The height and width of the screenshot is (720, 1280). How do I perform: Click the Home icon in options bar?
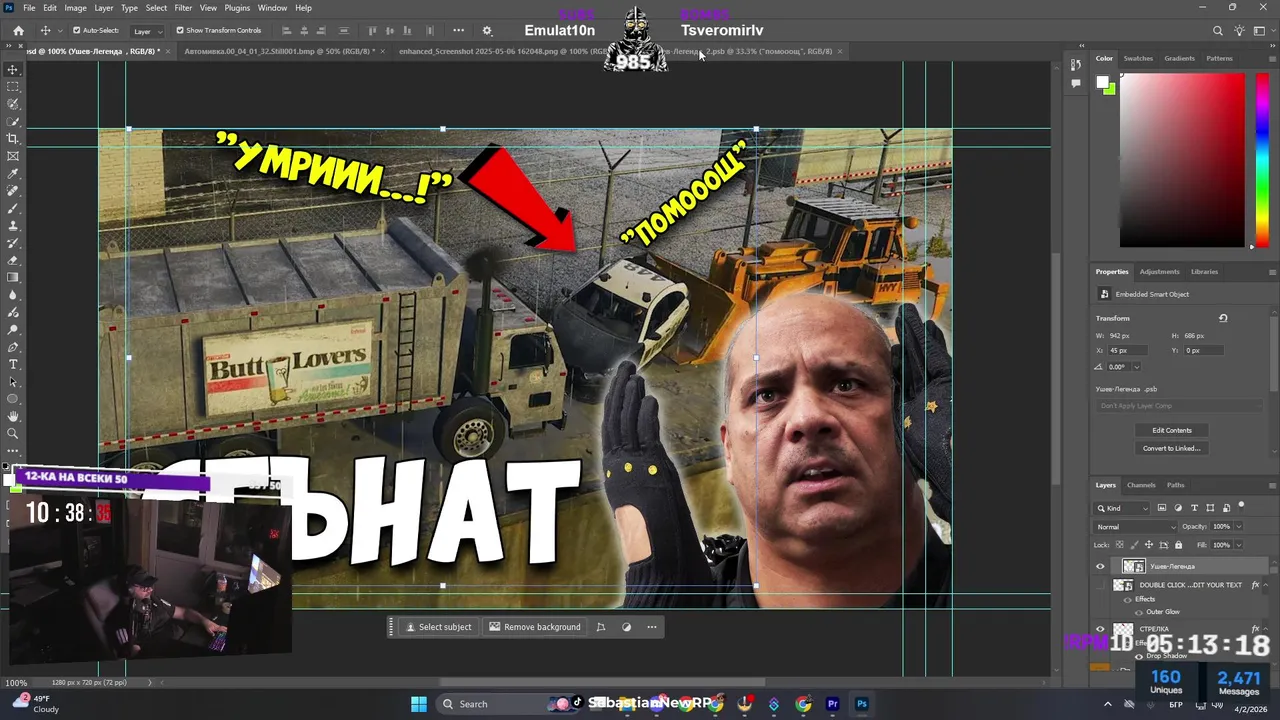(18, 31)
